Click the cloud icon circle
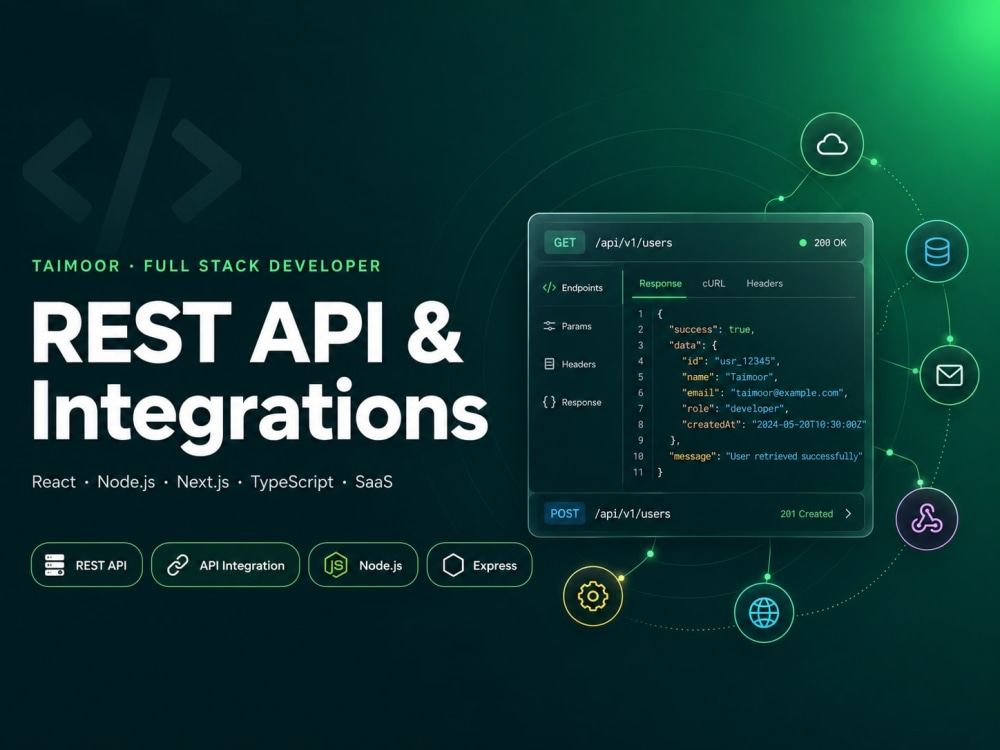 [x=832, y=144]
